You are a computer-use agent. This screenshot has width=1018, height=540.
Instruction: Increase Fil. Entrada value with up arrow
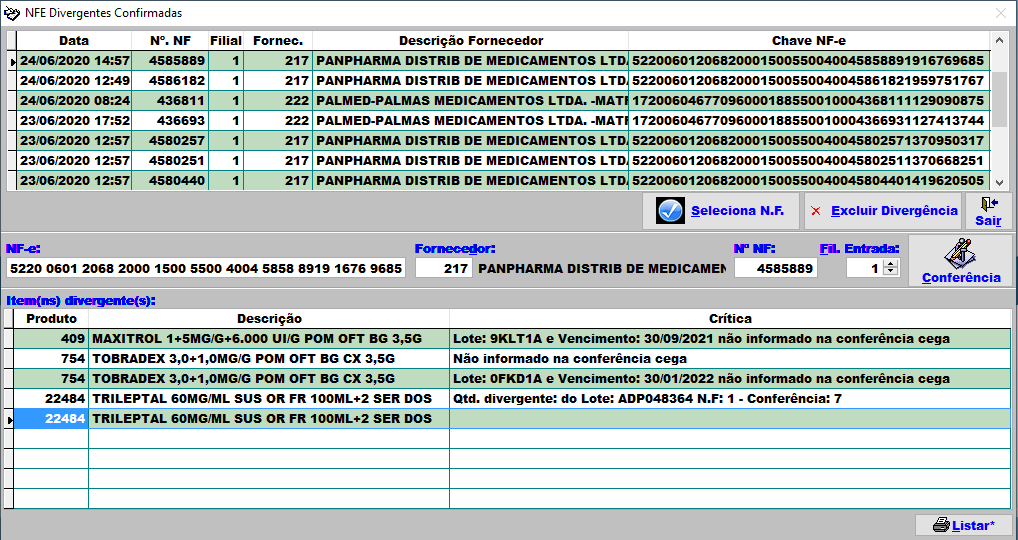click(891, 264)
